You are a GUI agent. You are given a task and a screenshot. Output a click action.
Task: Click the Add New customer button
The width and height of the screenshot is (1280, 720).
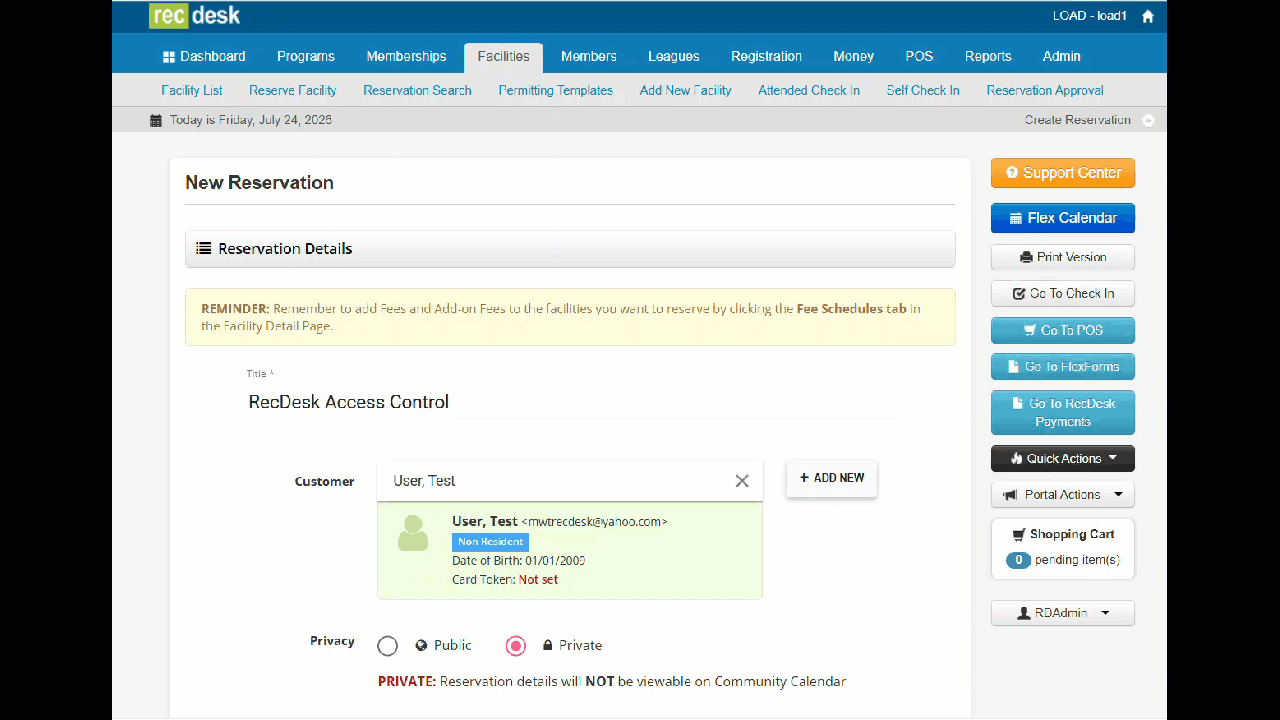[x=832, y=478]
